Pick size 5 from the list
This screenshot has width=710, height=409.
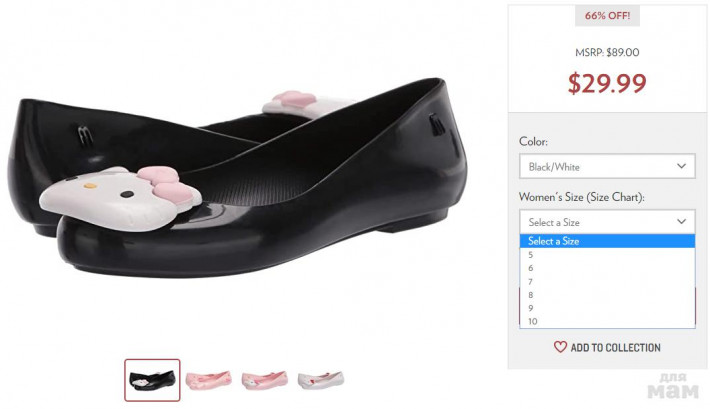(532, 255)
